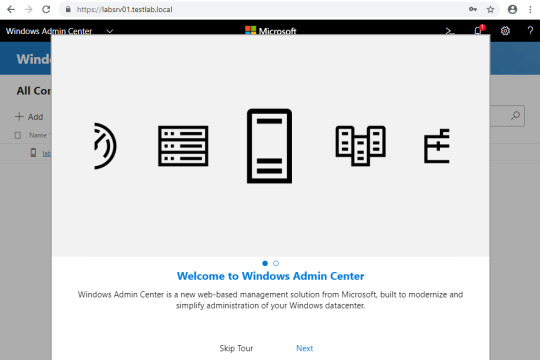The image size is (540, 360).
Task: Click Welcome to Windows Admin Center heading
Action: [x=270, y=276]
